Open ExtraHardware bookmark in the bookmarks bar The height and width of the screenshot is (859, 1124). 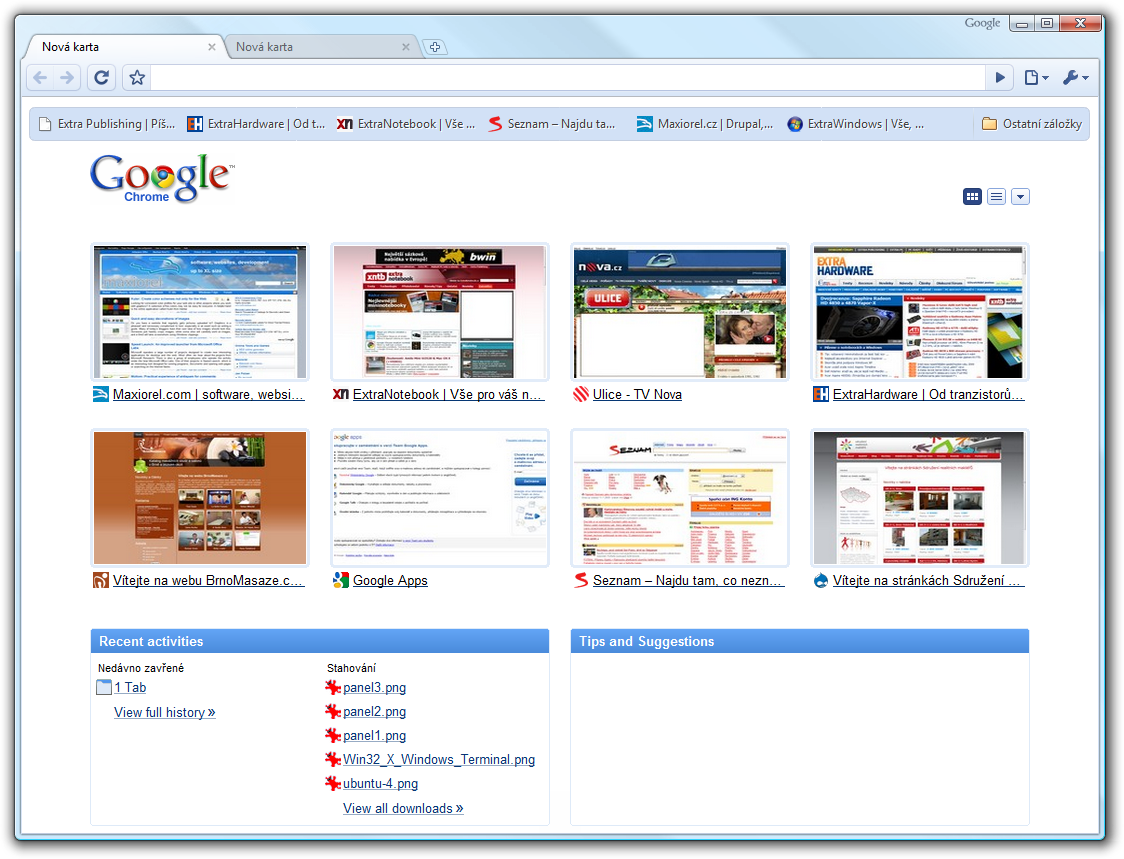[x=256, y=124]
